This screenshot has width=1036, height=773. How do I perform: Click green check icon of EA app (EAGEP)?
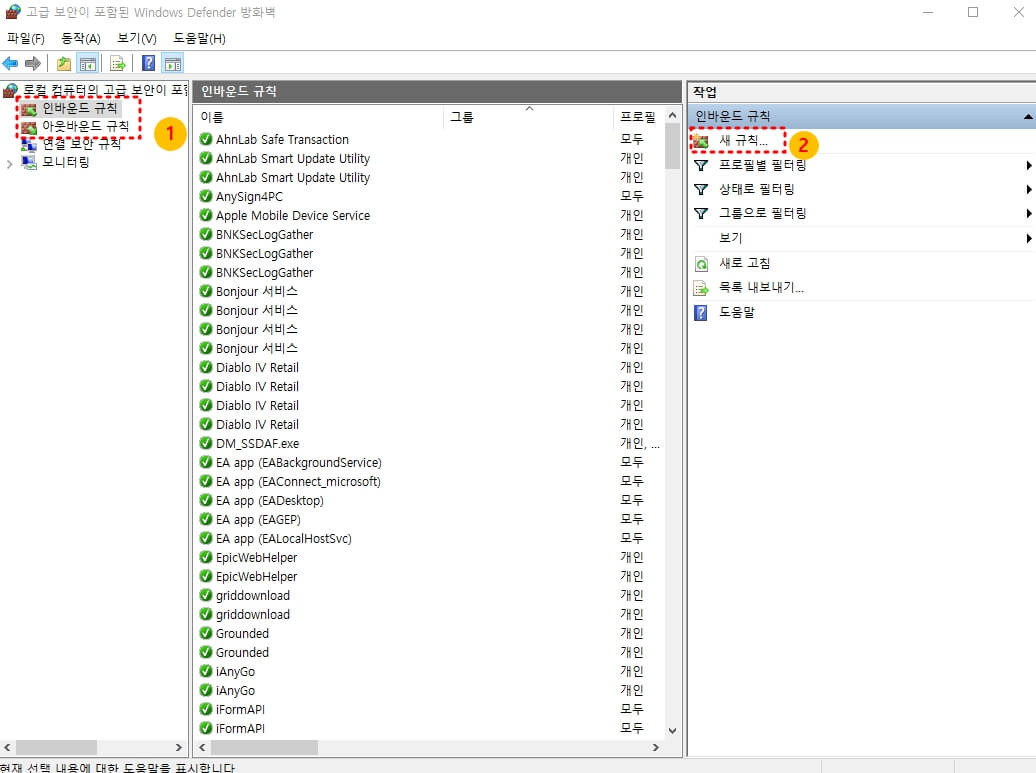click(205, 520)
